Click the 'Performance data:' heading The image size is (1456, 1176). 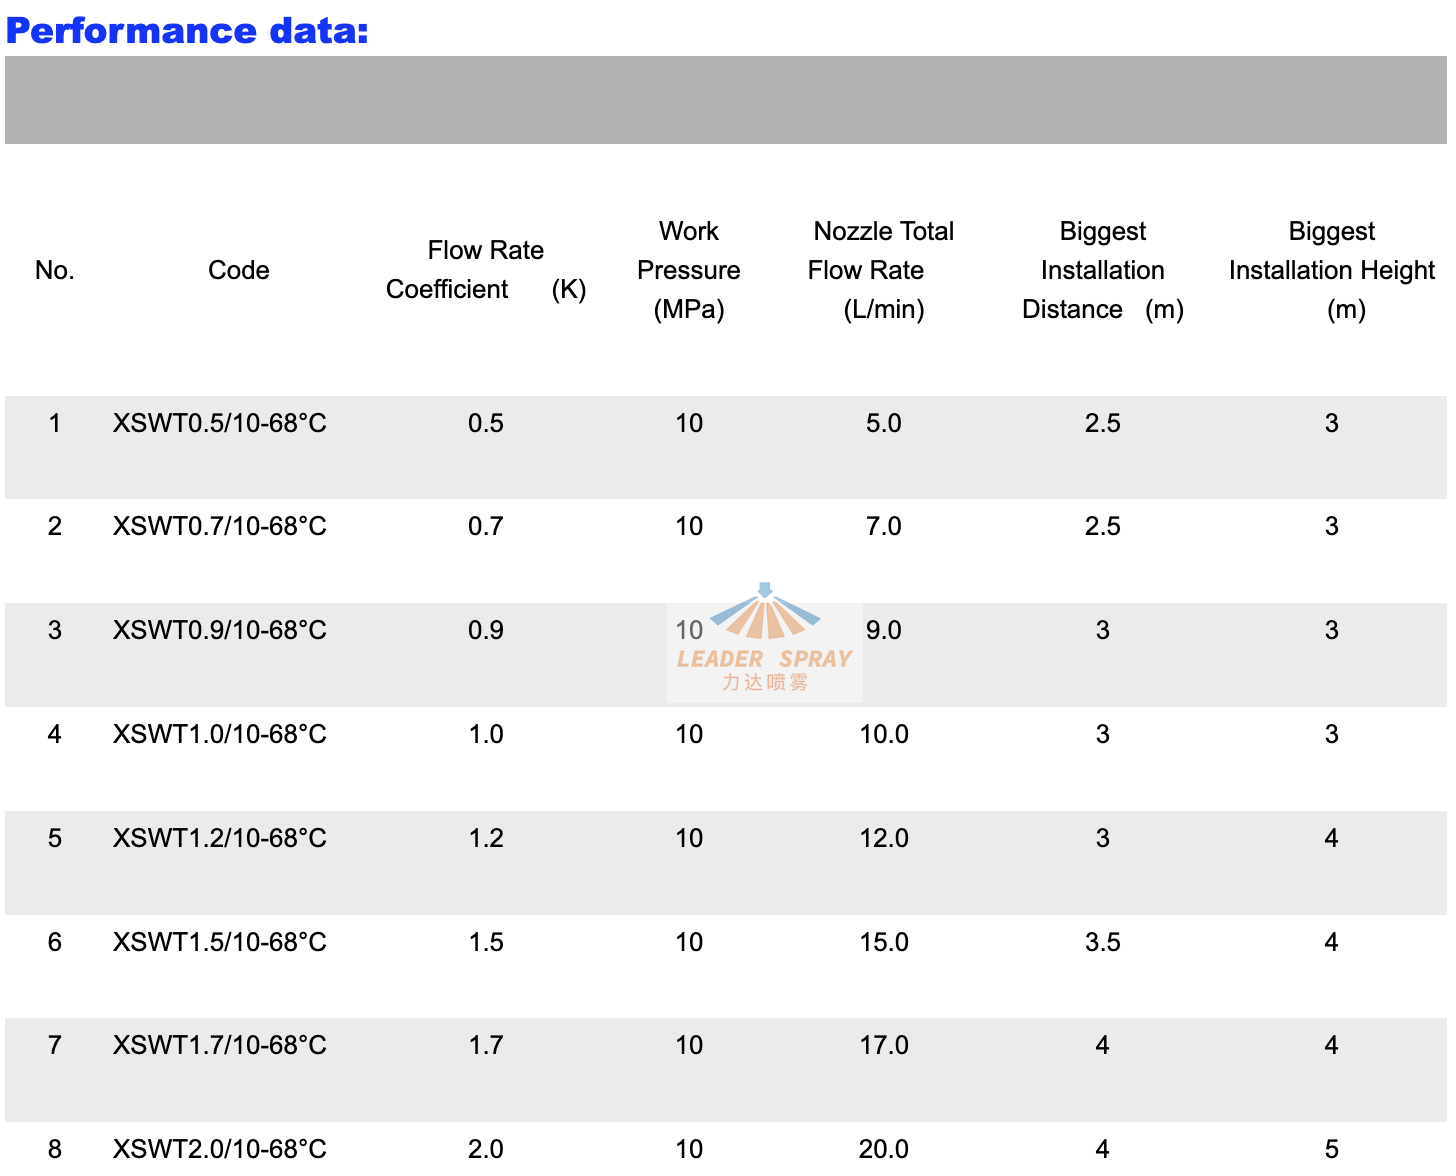pos(187,31)
